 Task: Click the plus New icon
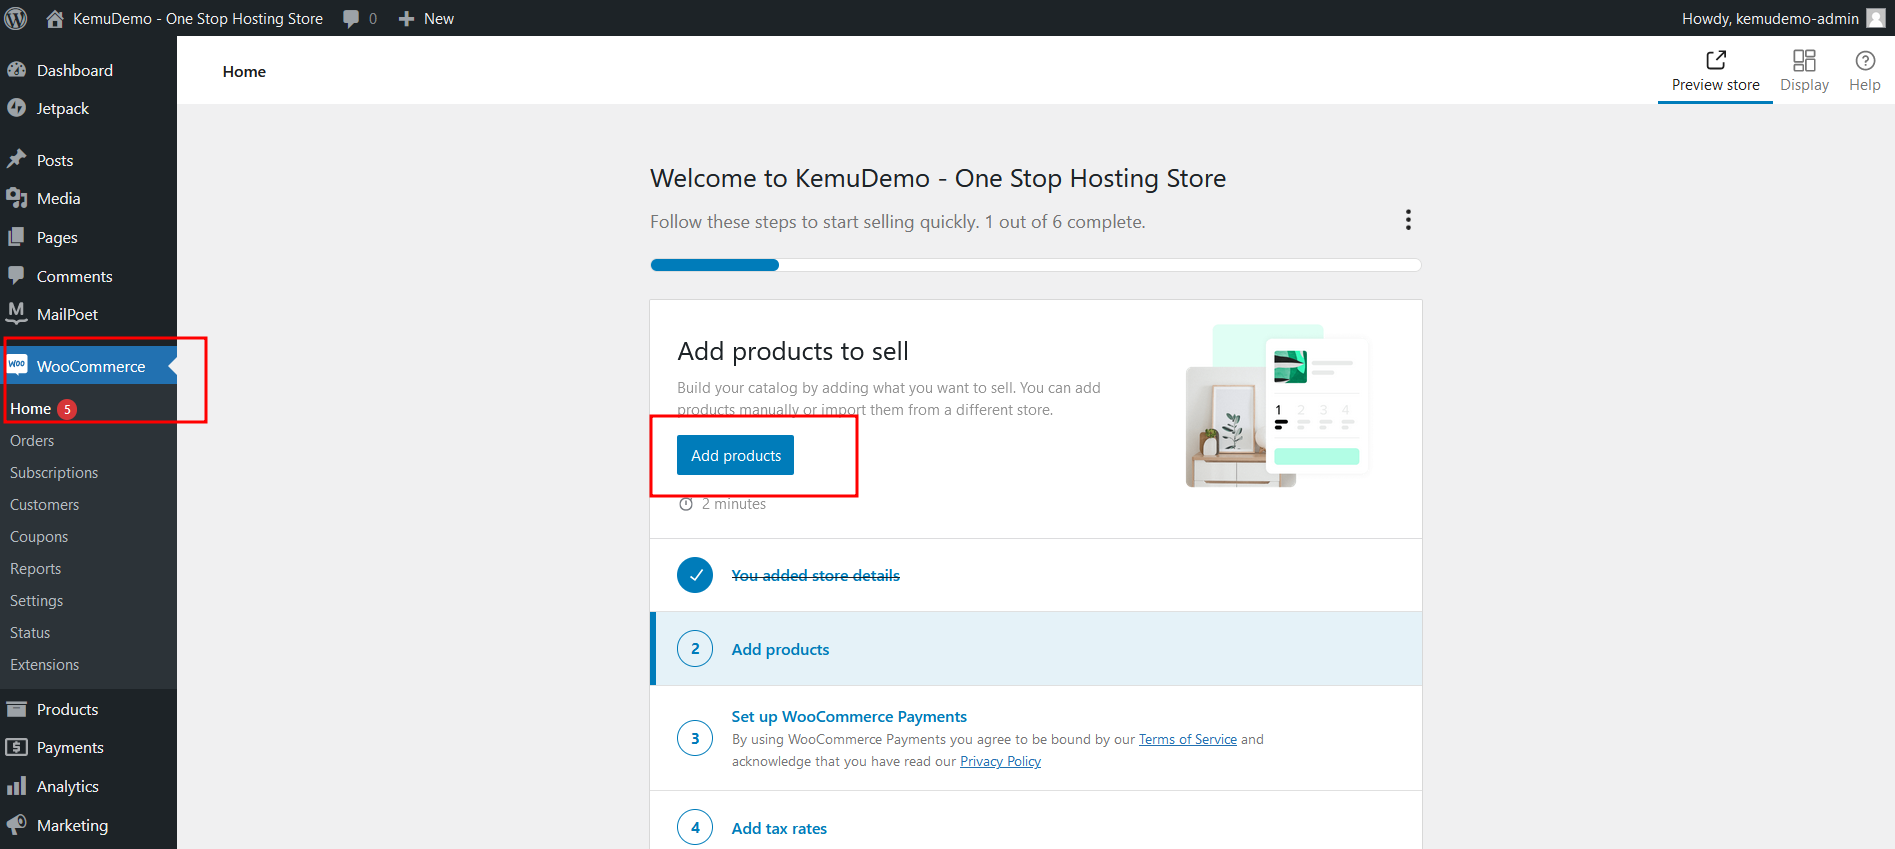pos(406,18)
